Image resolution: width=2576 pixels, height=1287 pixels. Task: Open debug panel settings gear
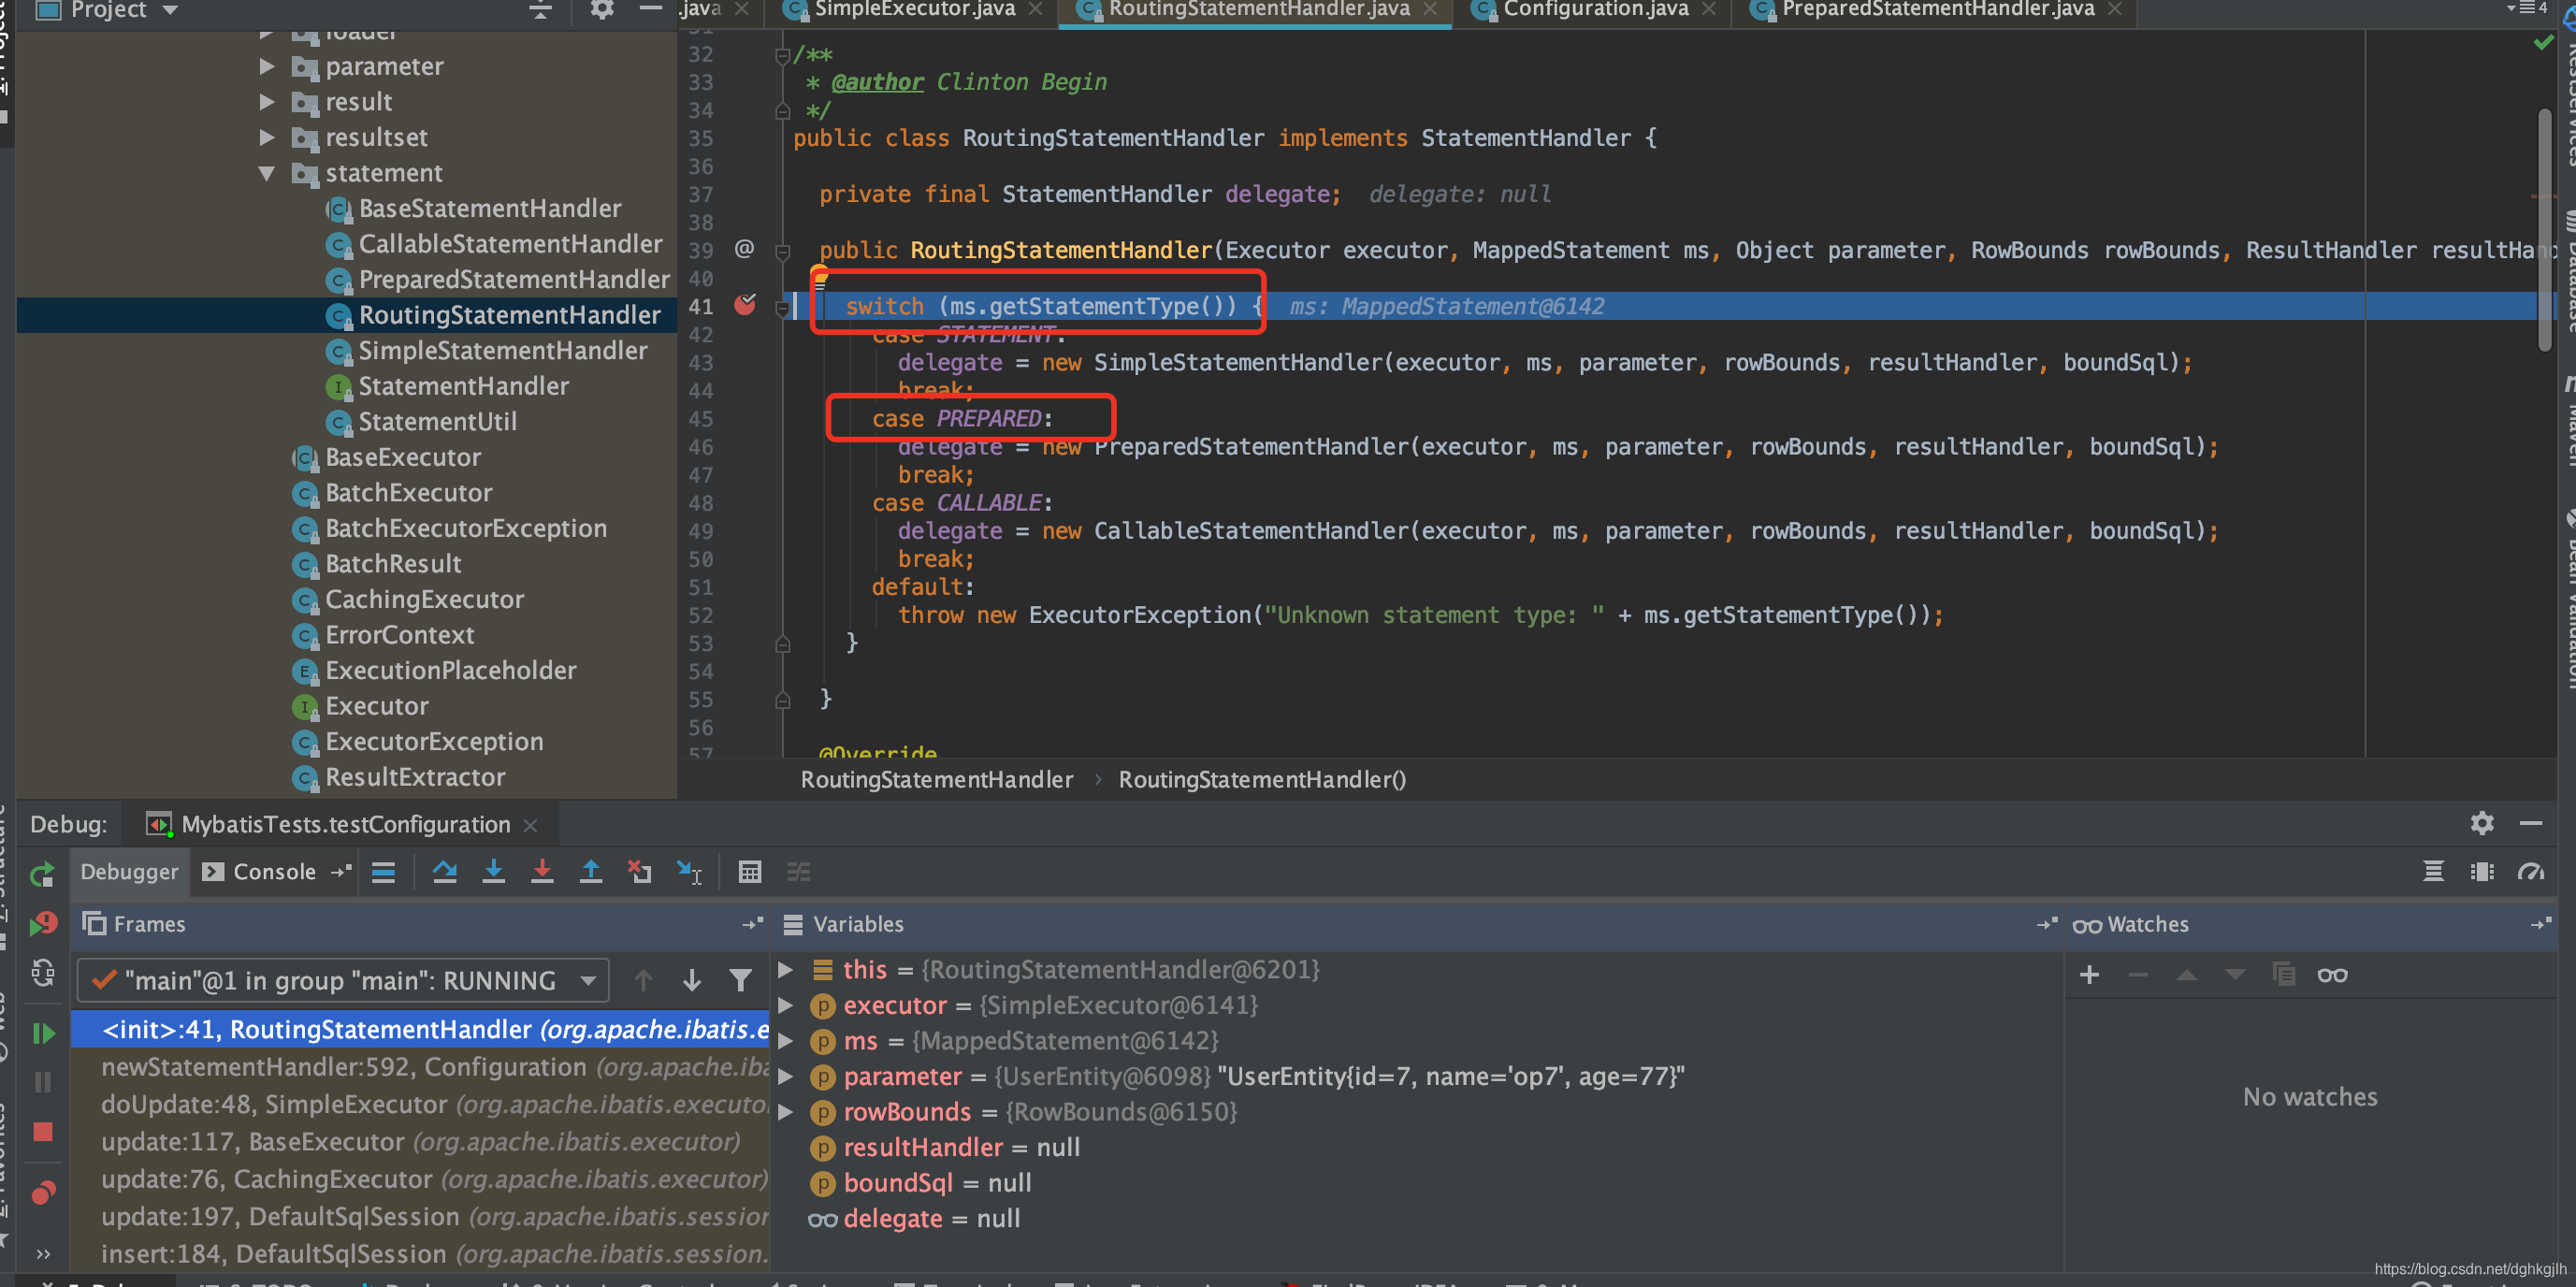click(2482, 823)
